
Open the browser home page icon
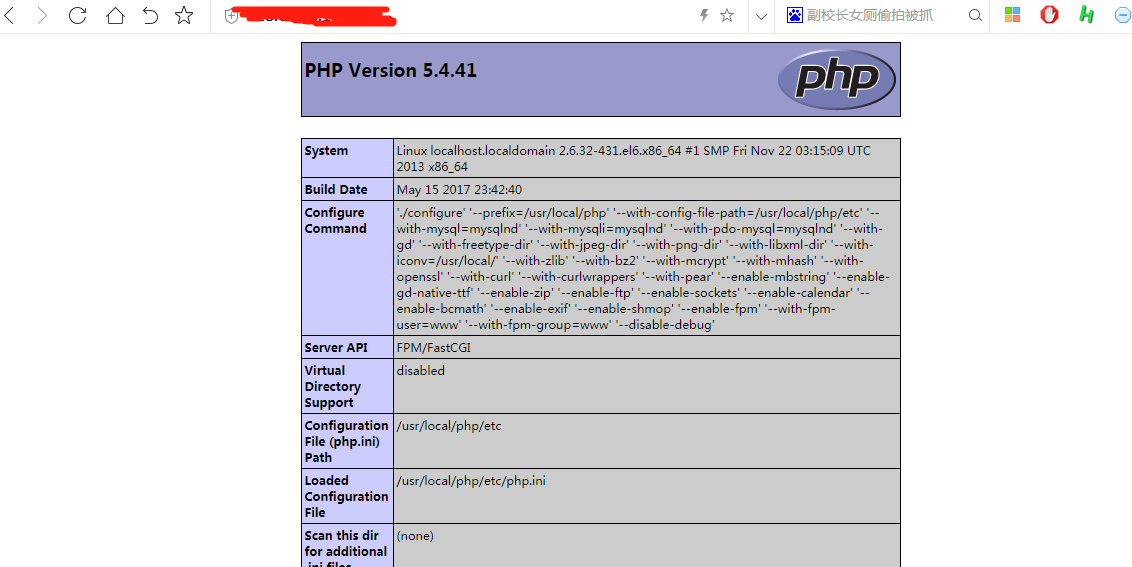[115, 15]
